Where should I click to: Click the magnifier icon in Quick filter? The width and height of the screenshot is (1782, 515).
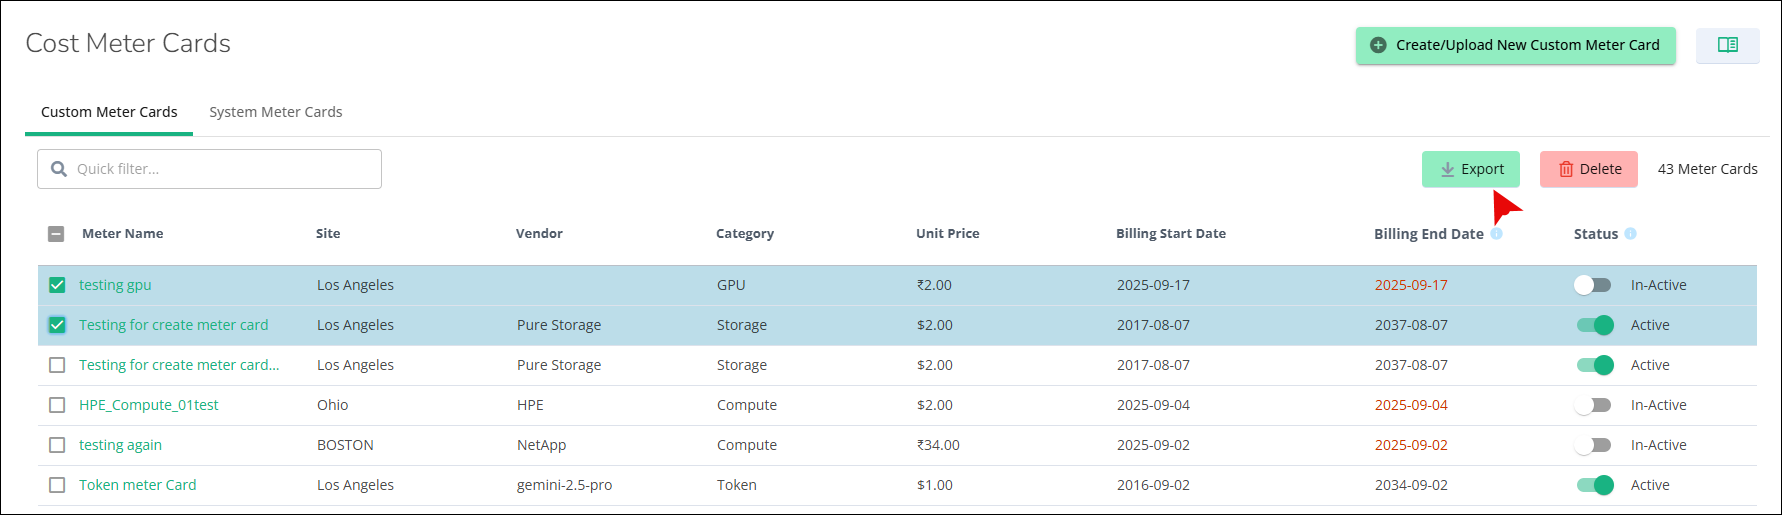pyautogui.click(x=59, y=169)
